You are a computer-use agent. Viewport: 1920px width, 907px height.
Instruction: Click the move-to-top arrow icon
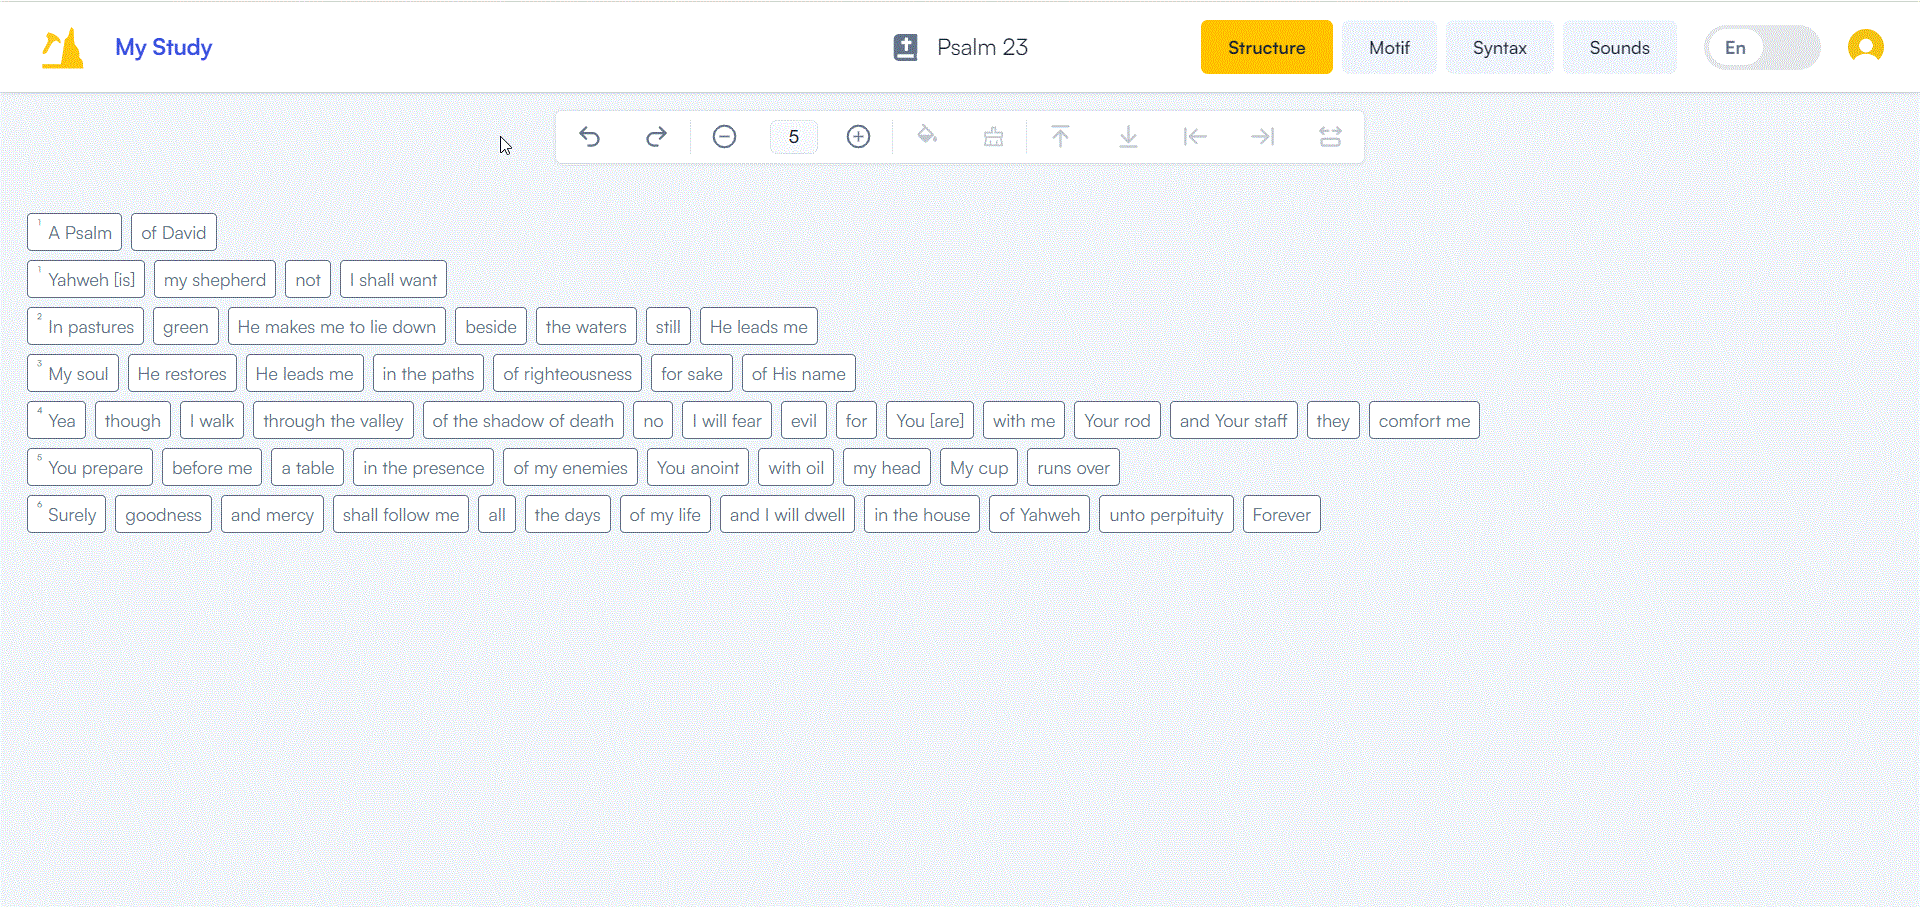1060,137
